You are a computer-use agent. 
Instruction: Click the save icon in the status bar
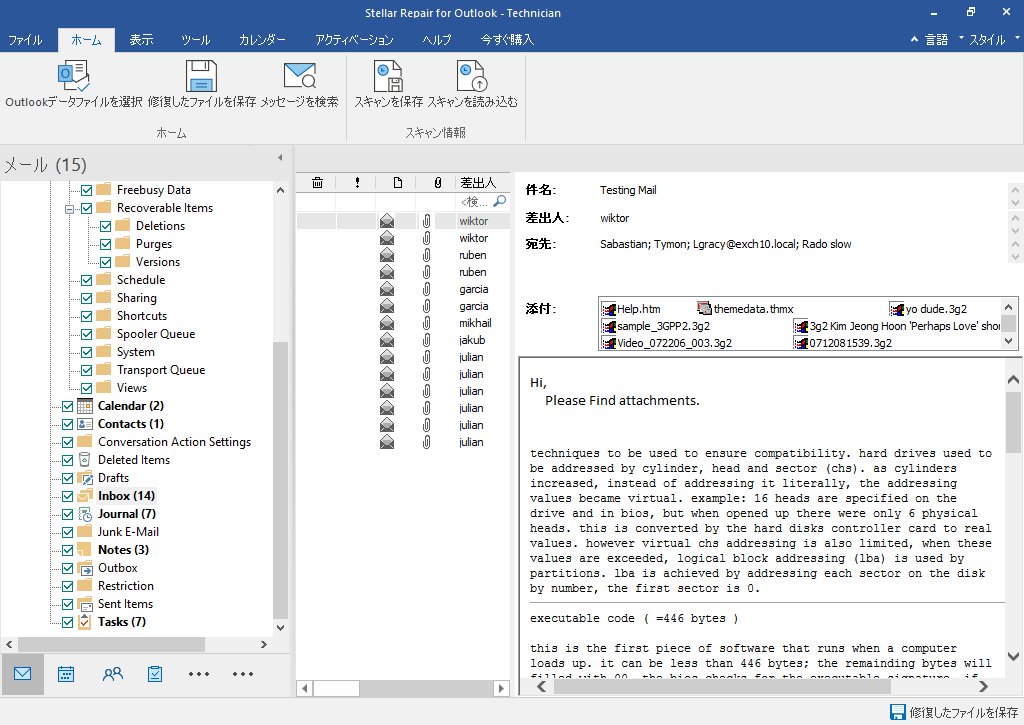click(898, 712)
